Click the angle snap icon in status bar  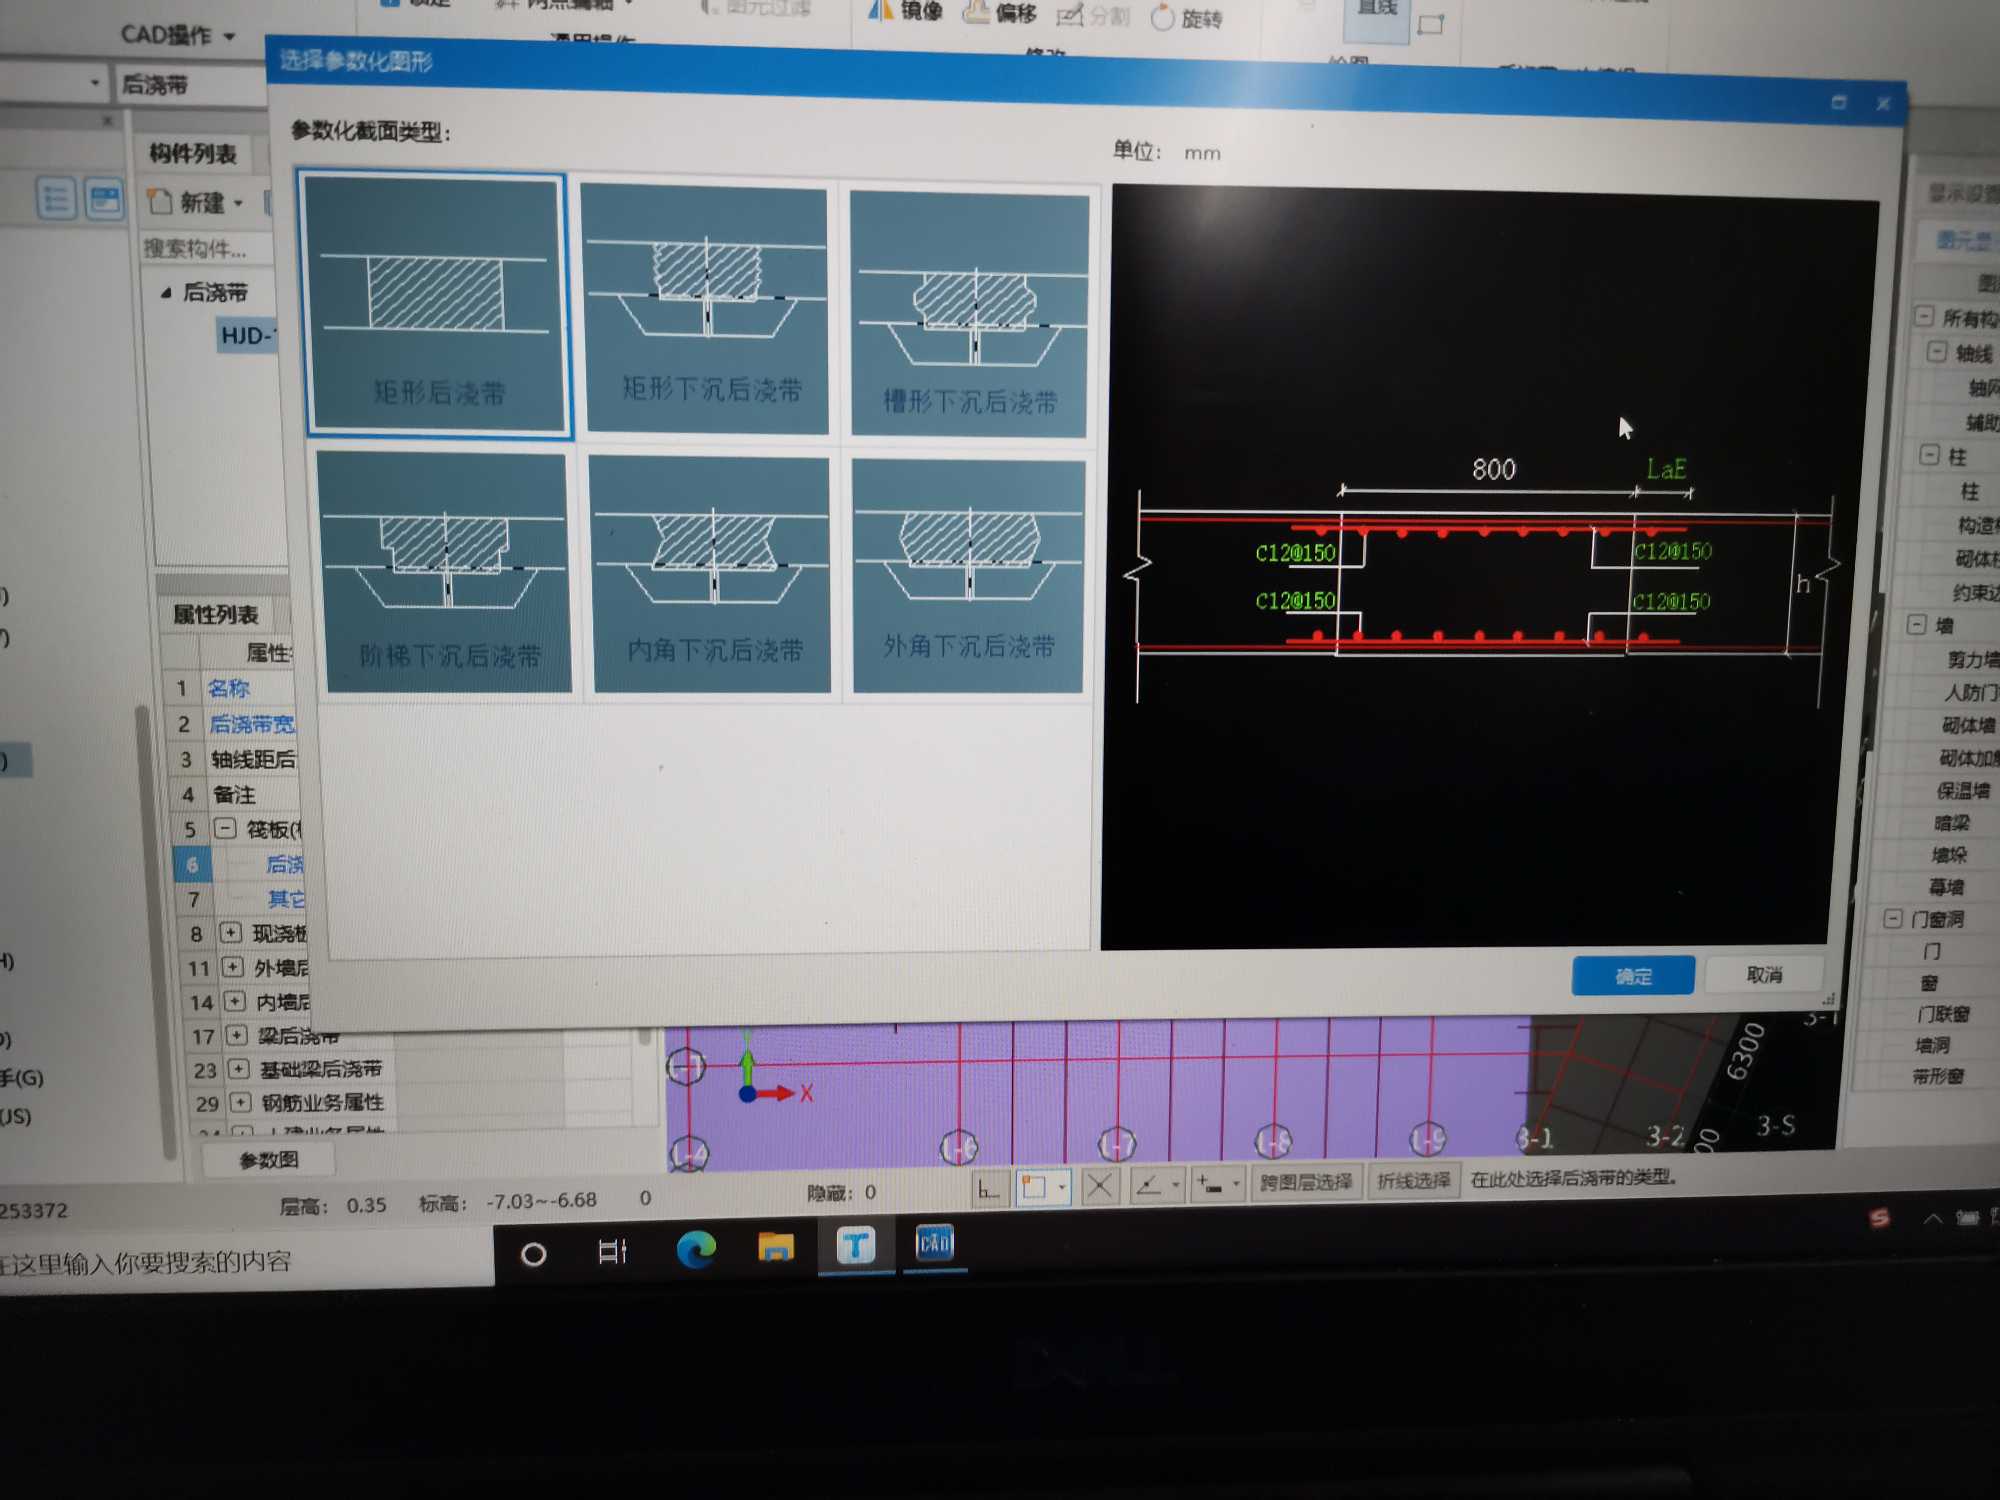click(1149, 1186)
